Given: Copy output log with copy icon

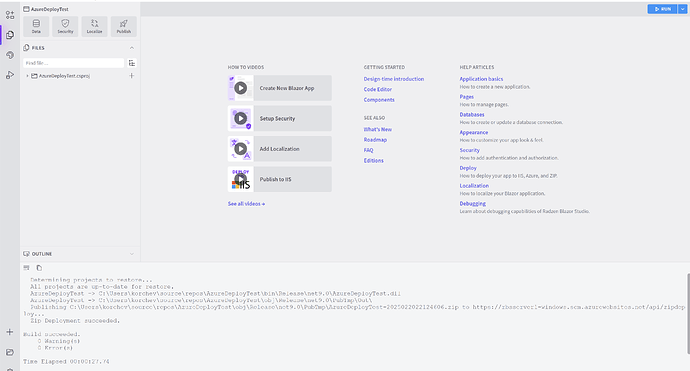Looking at the screenshot, I should coord(39,268).
